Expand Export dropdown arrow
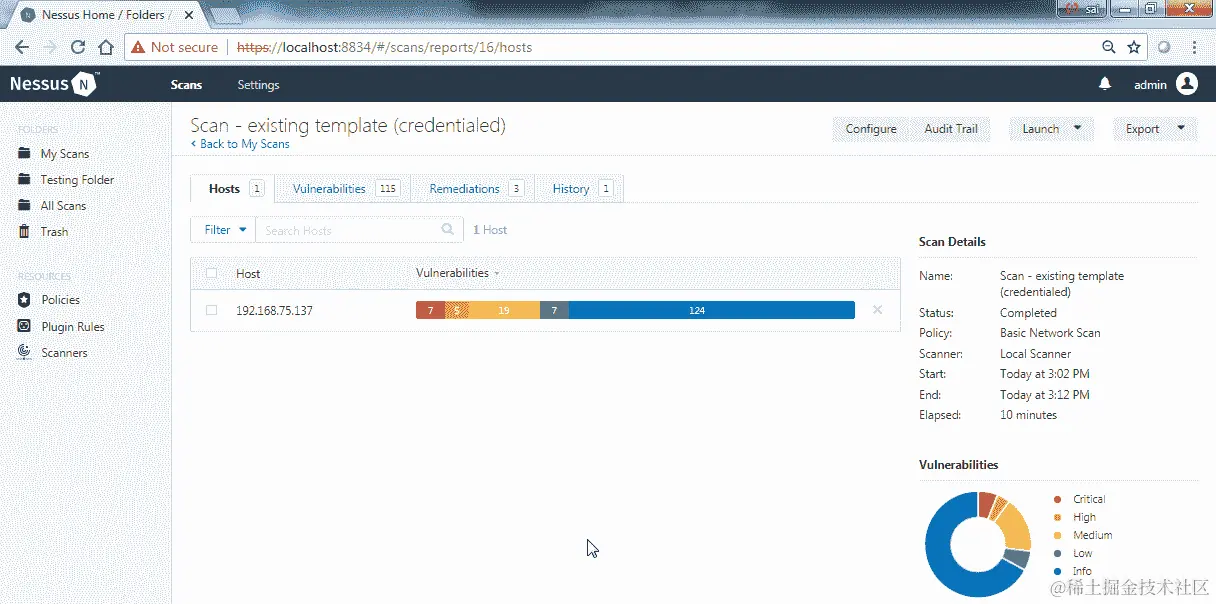Image resolution: width=1216 pixels, height=604 pixels. pyautogui.click(x=1180, y=128)
